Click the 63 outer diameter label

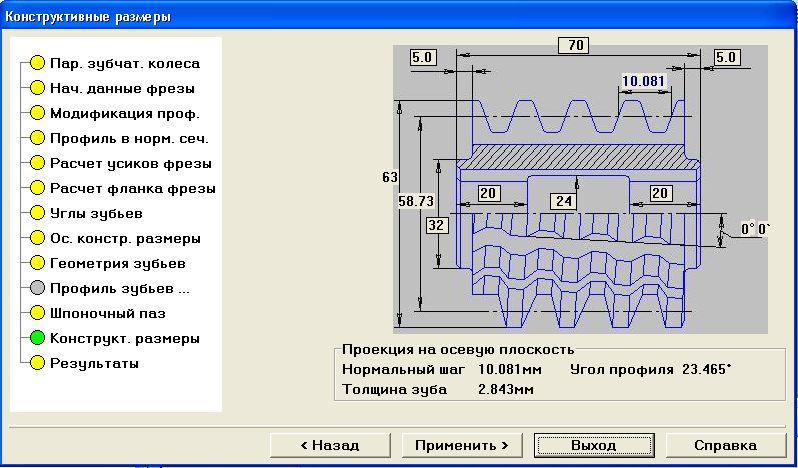390,178
